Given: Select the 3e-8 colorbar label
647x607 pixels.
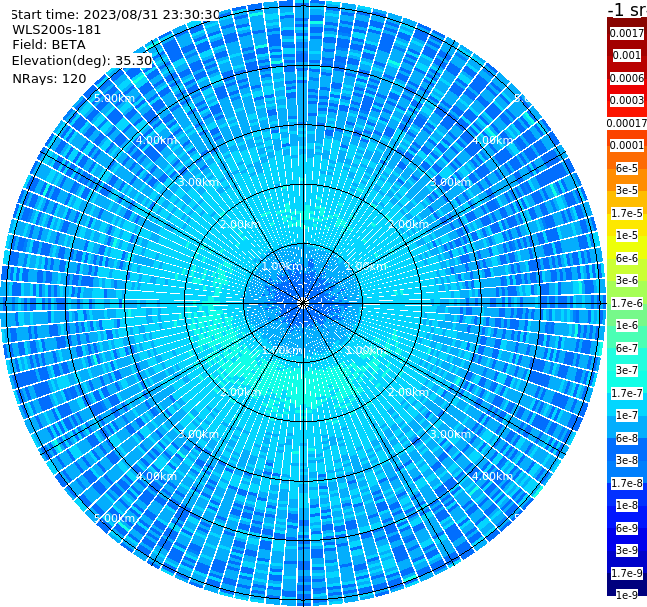Looking at the screenshot, I should click(x=627, y=460).
